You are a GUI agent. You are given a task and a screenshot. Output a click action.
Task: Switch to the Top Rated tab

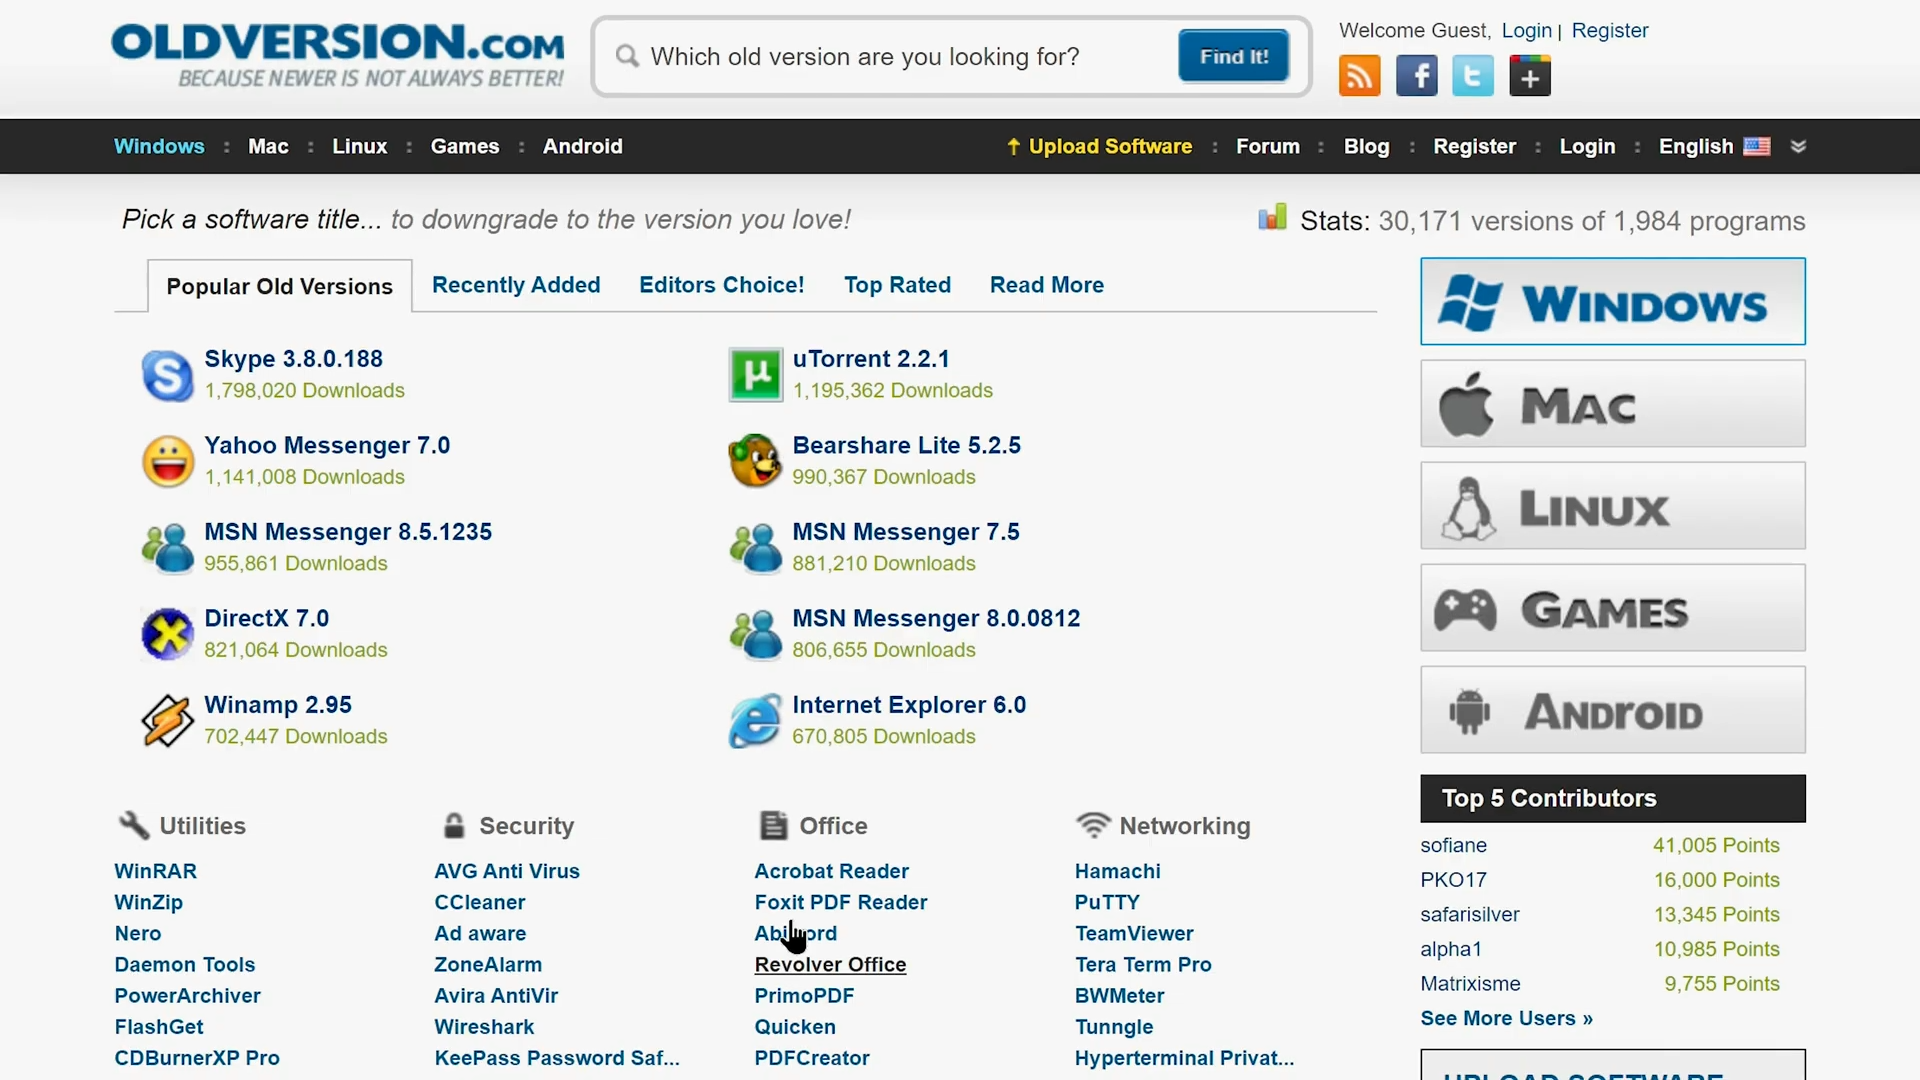pos(897,285)
